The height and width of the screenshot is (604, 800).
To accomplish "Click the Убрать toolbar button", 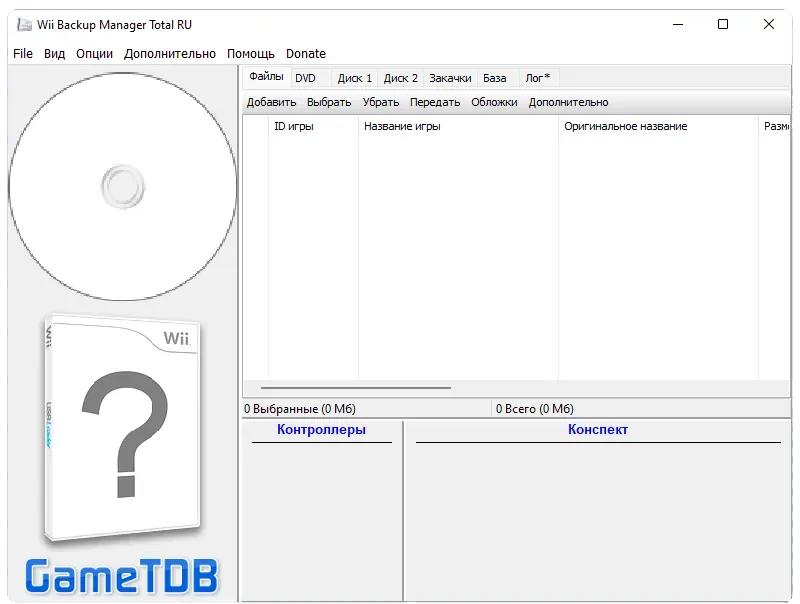I will point(381,102).
